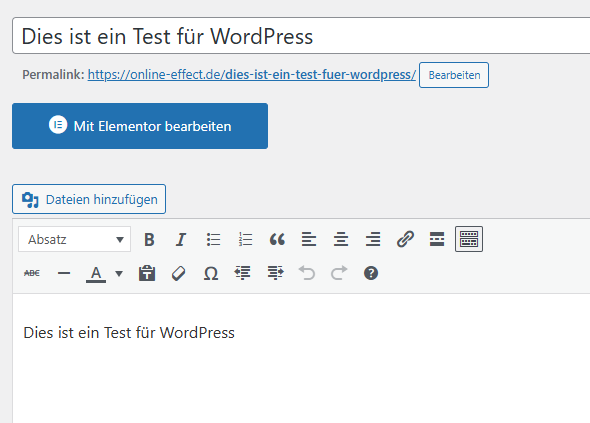
Task: Undo the last edit
Action: tap(307, 273)
